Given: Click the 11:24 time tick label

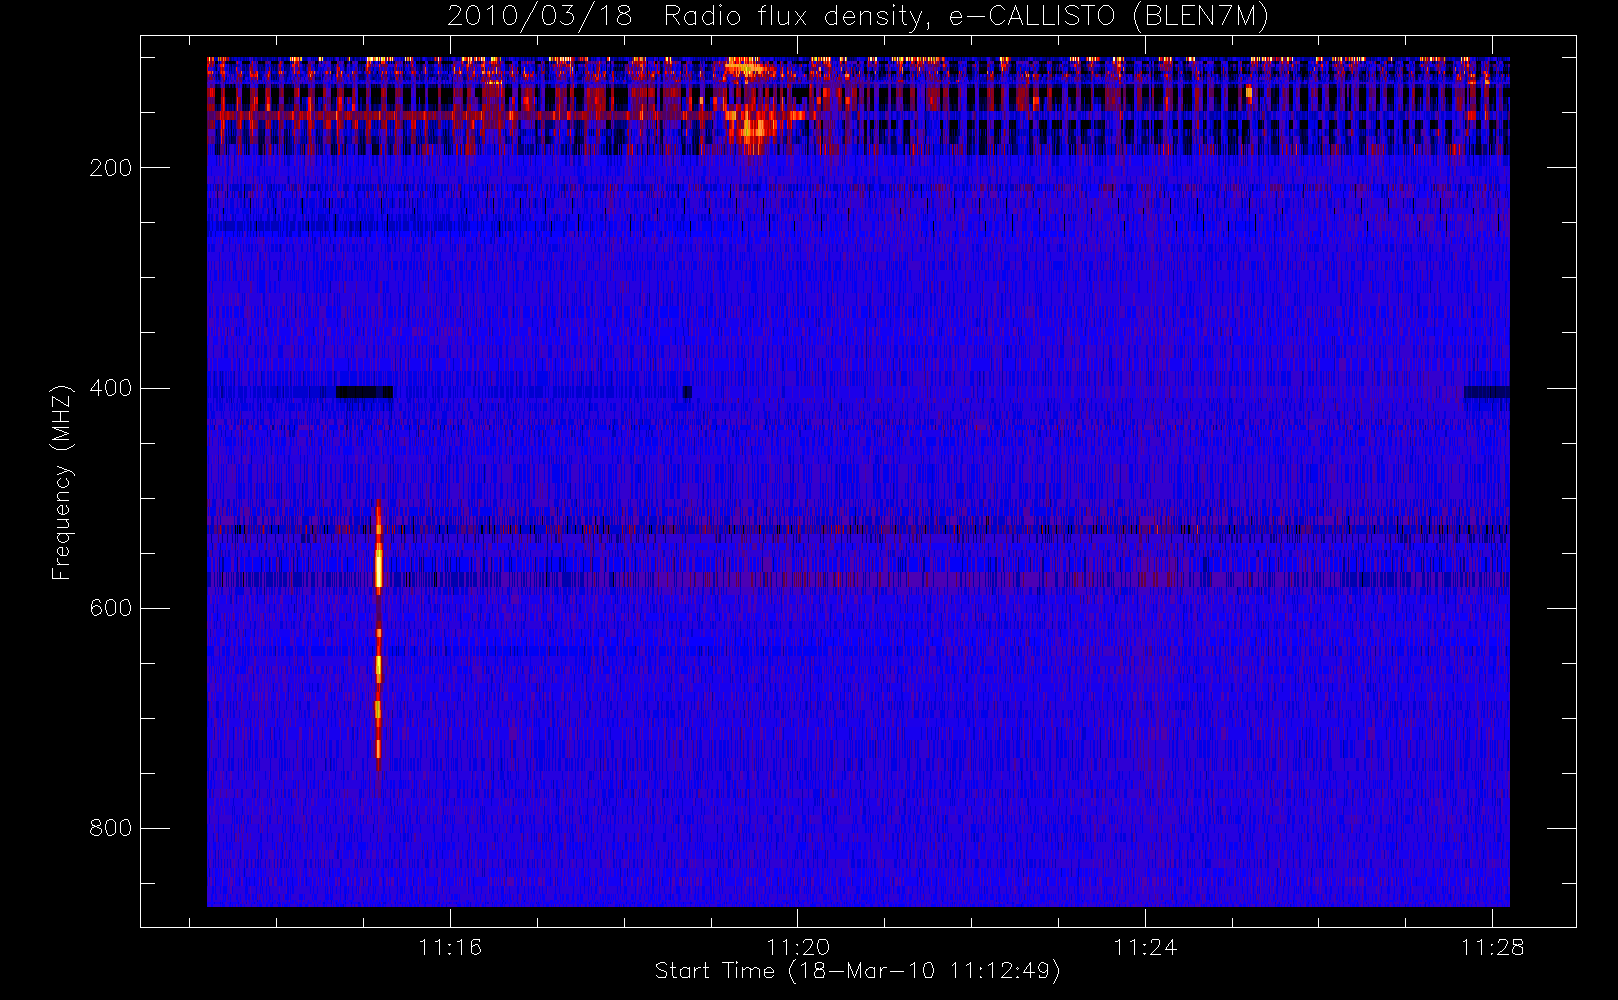Looking at the screenshot, I should click(x=1145, y=947).
